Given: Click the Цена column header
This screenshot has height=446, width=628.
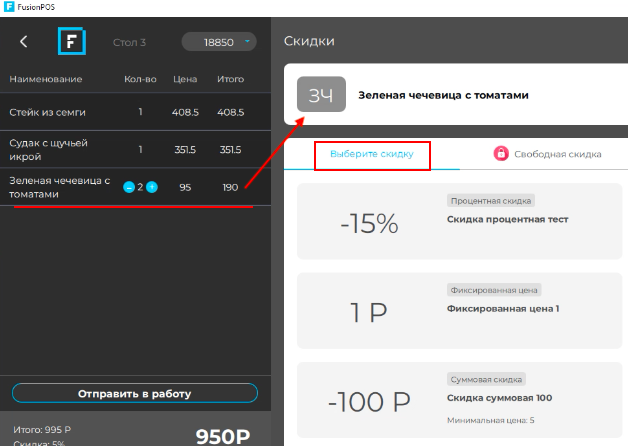Looking at the screenshot, I should point(185,79).
